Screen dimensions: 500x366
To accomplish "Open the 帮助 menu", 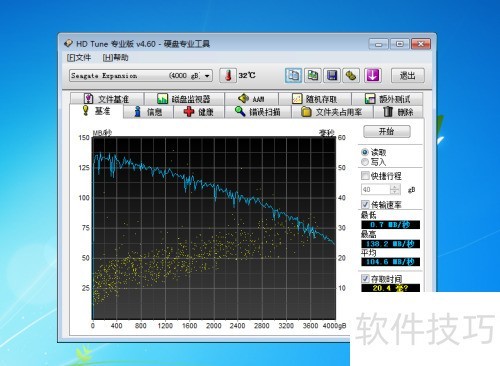I will click(x=115, y=58).
